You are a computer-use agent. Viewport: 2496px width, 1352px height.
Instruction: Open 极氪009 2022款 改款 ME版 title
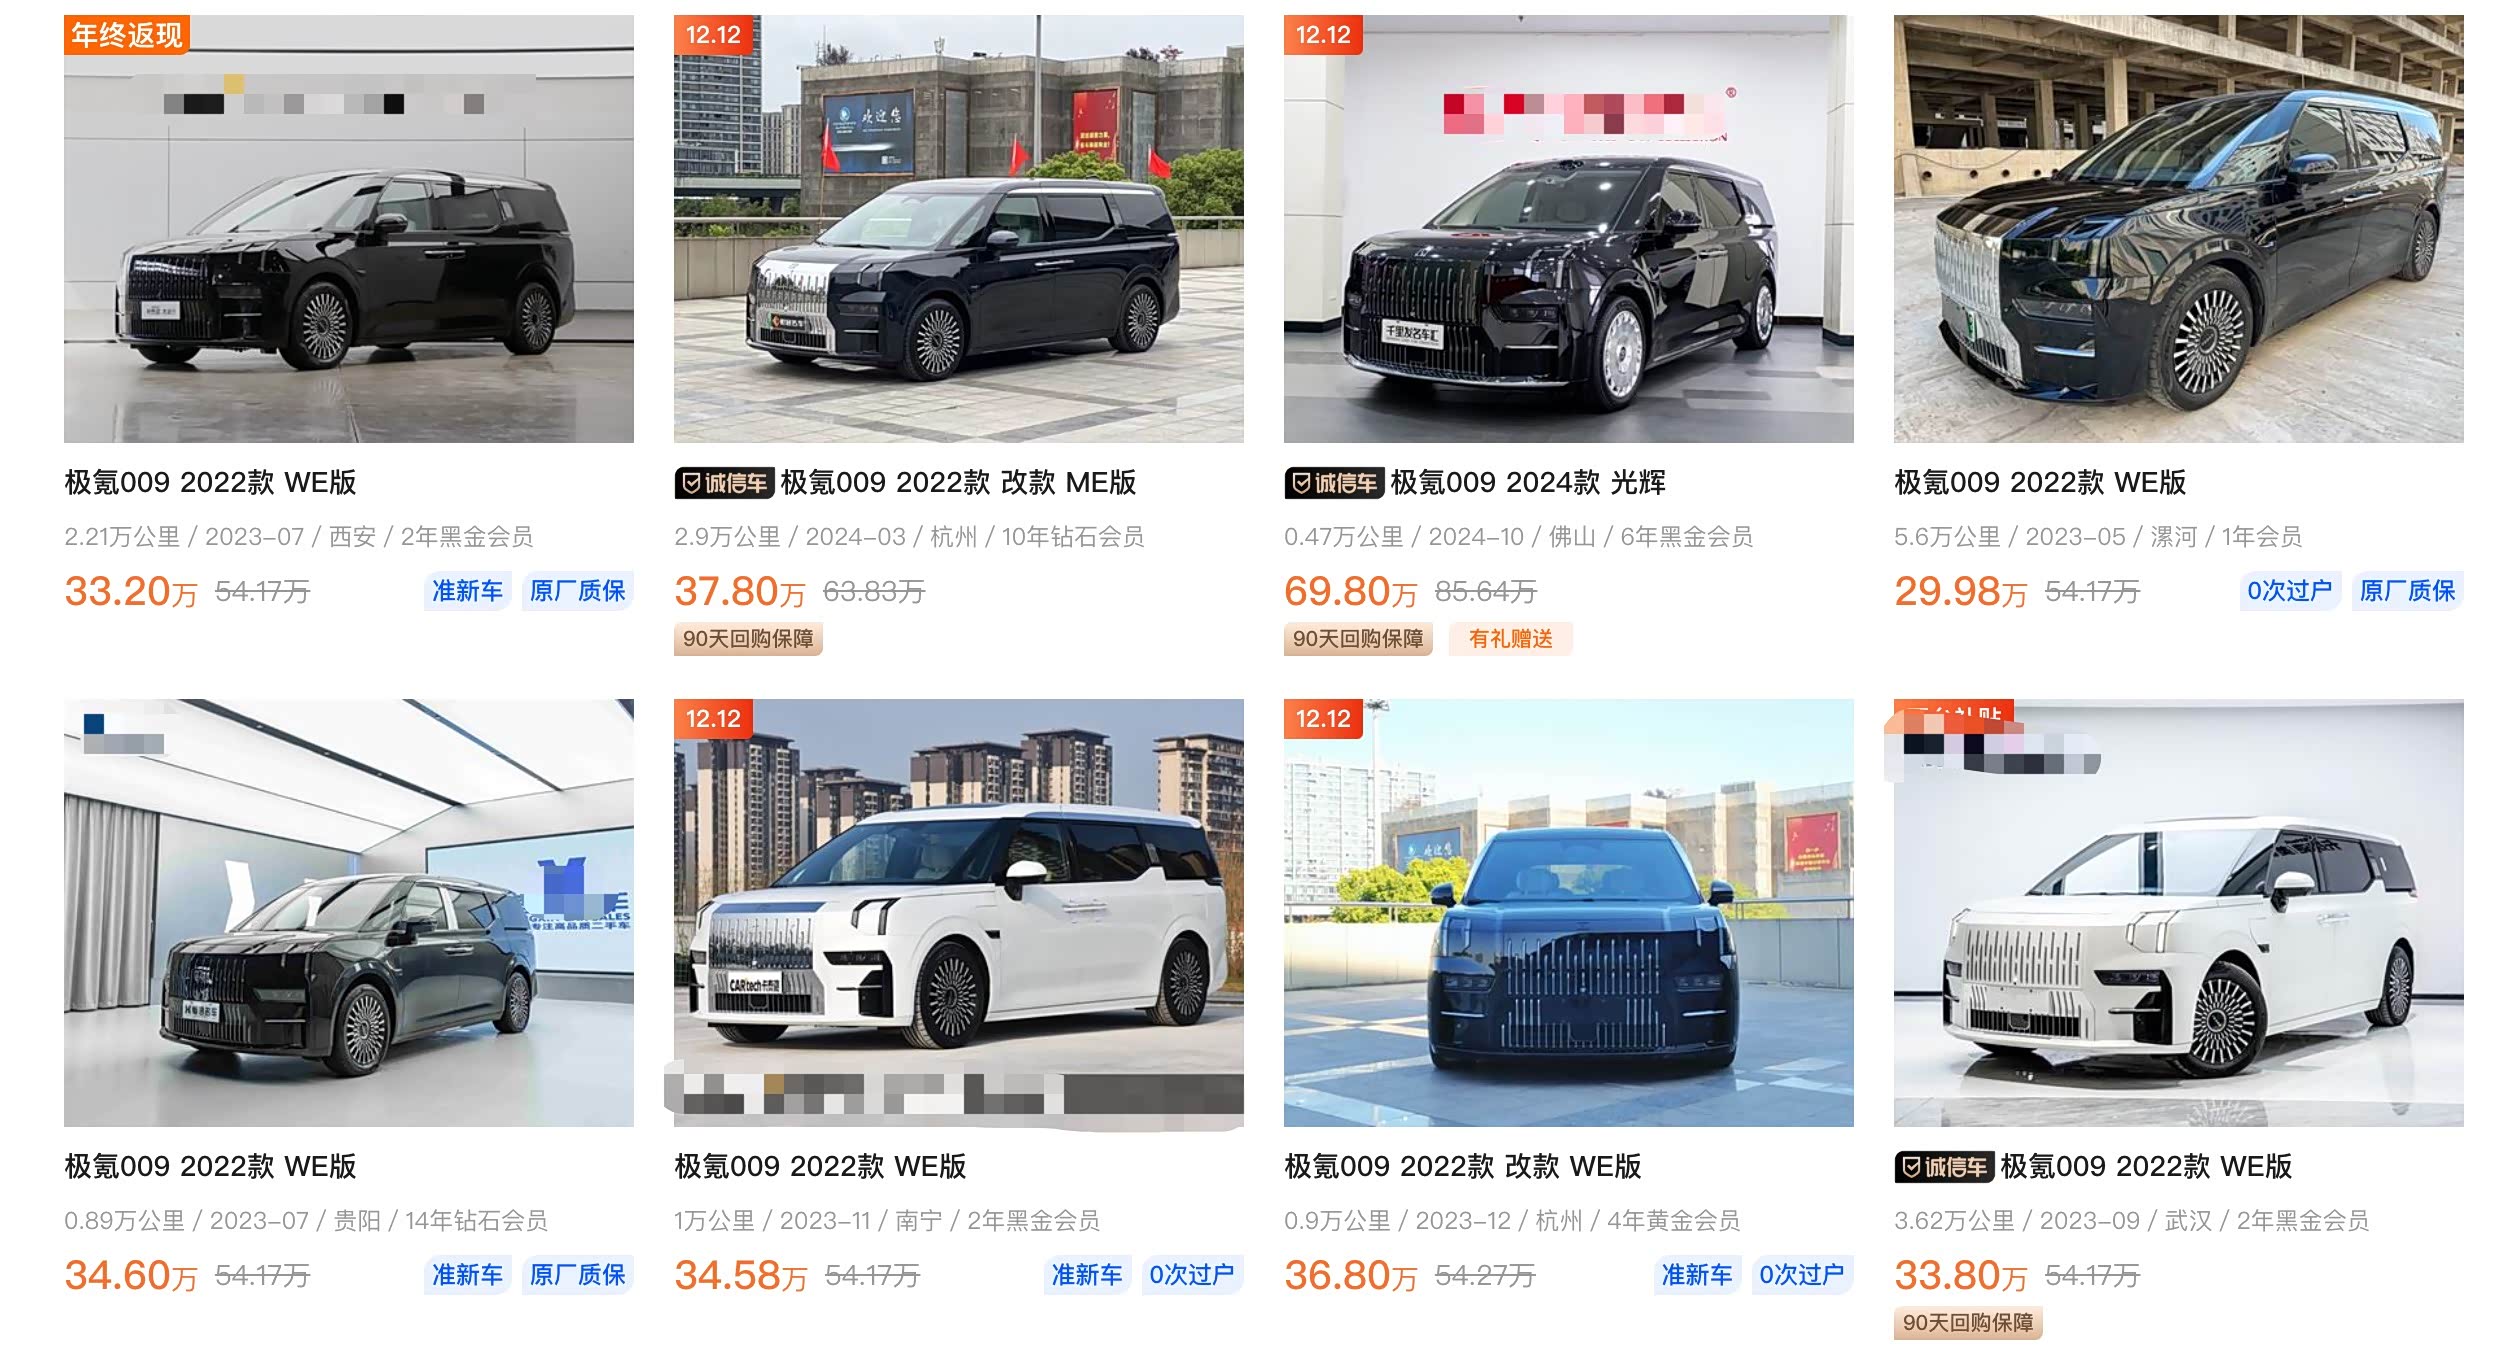958,483
